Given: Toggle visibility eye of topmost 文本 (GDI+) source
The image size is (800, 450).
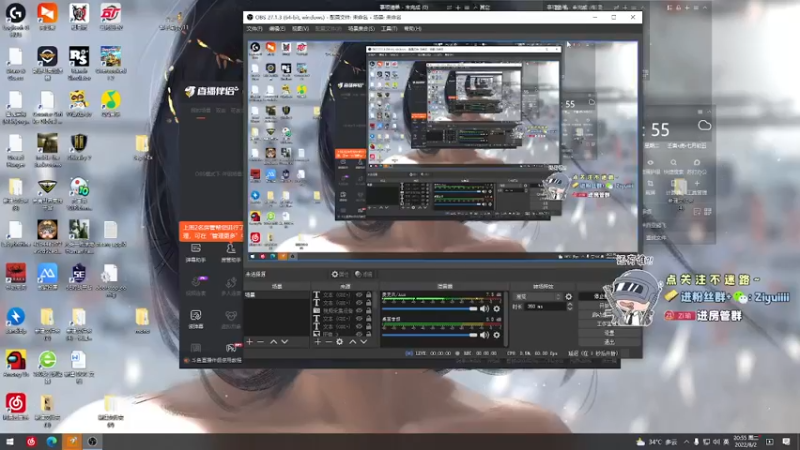Looking at the screenshot, I should click(x=359, y=295).
